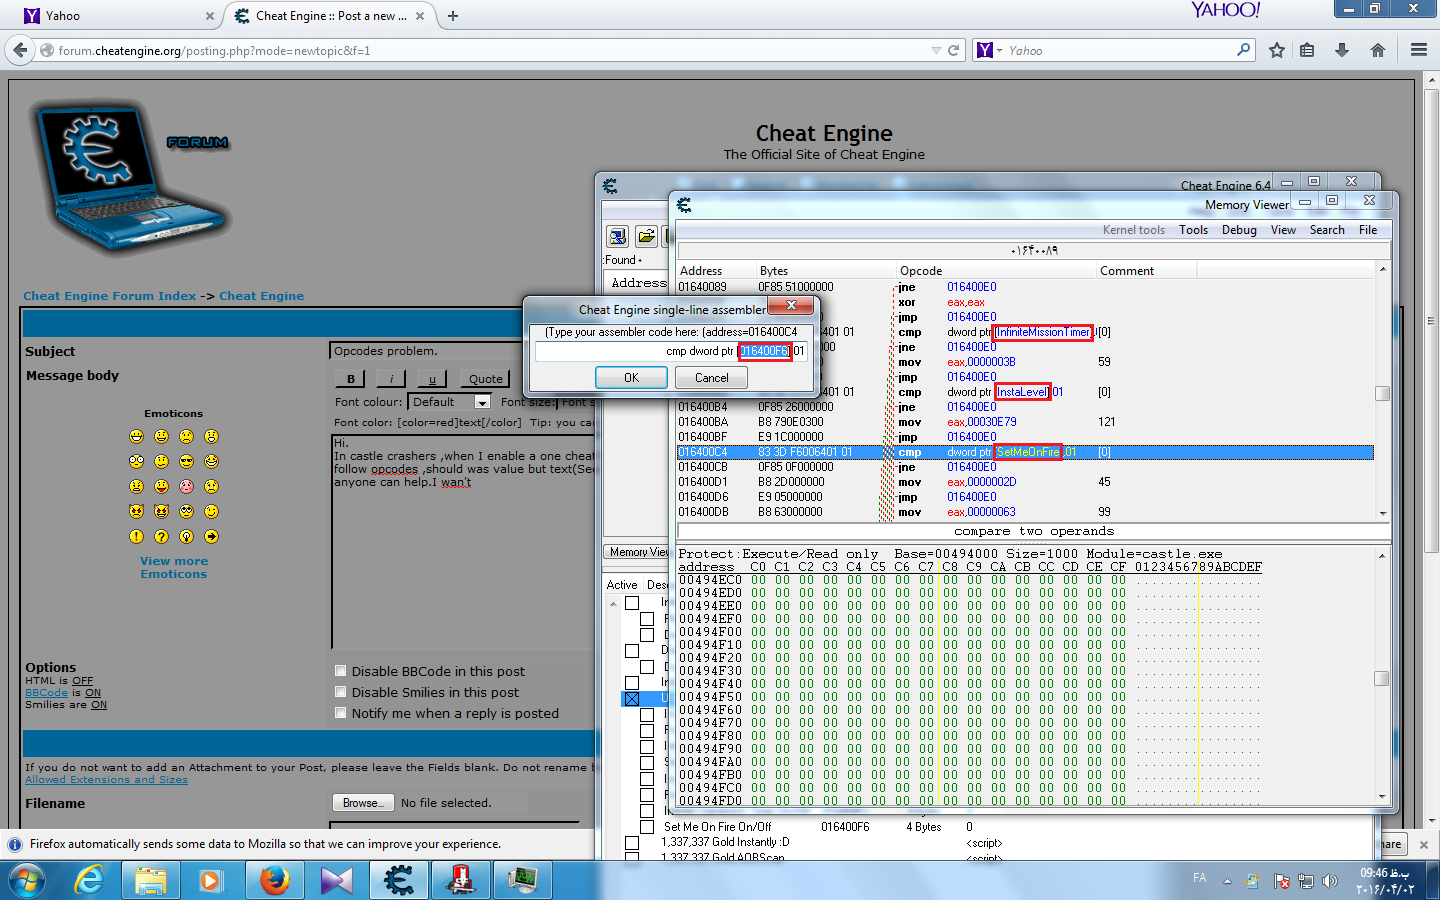Screen dimensions: 1440x900
Task: Enable Disable BBCode in this post
Action: (341, 671)
